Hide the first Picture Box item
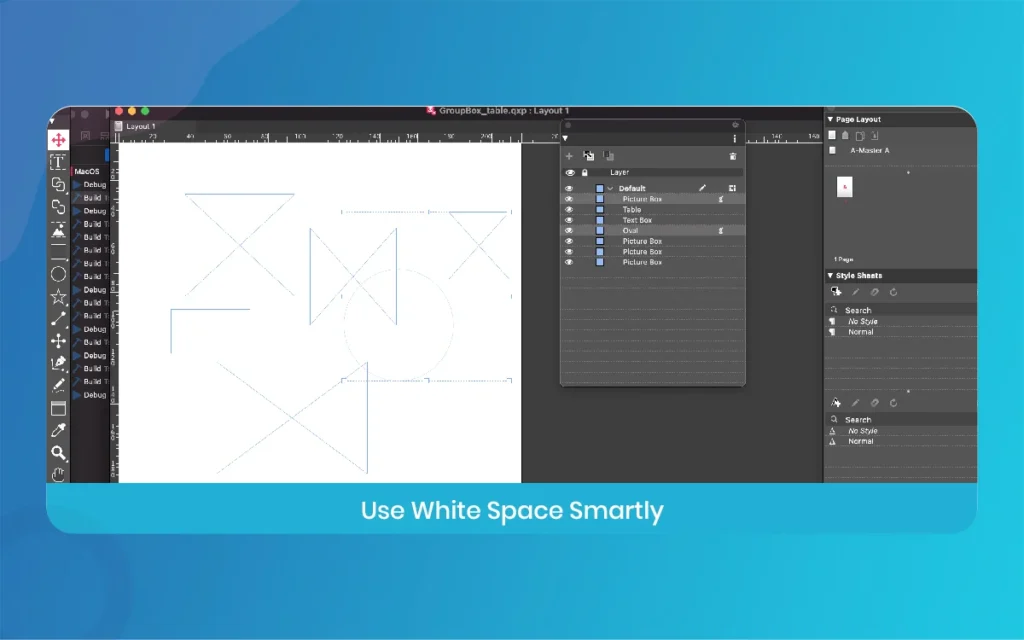The width and height of the screenshot is (1024, 640). pyautogui.click(x=569, y=199)
